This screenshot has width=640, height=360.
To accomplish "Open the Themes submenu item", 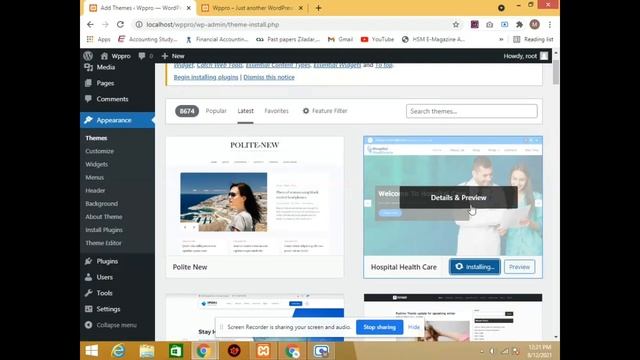I will (96, 138).
